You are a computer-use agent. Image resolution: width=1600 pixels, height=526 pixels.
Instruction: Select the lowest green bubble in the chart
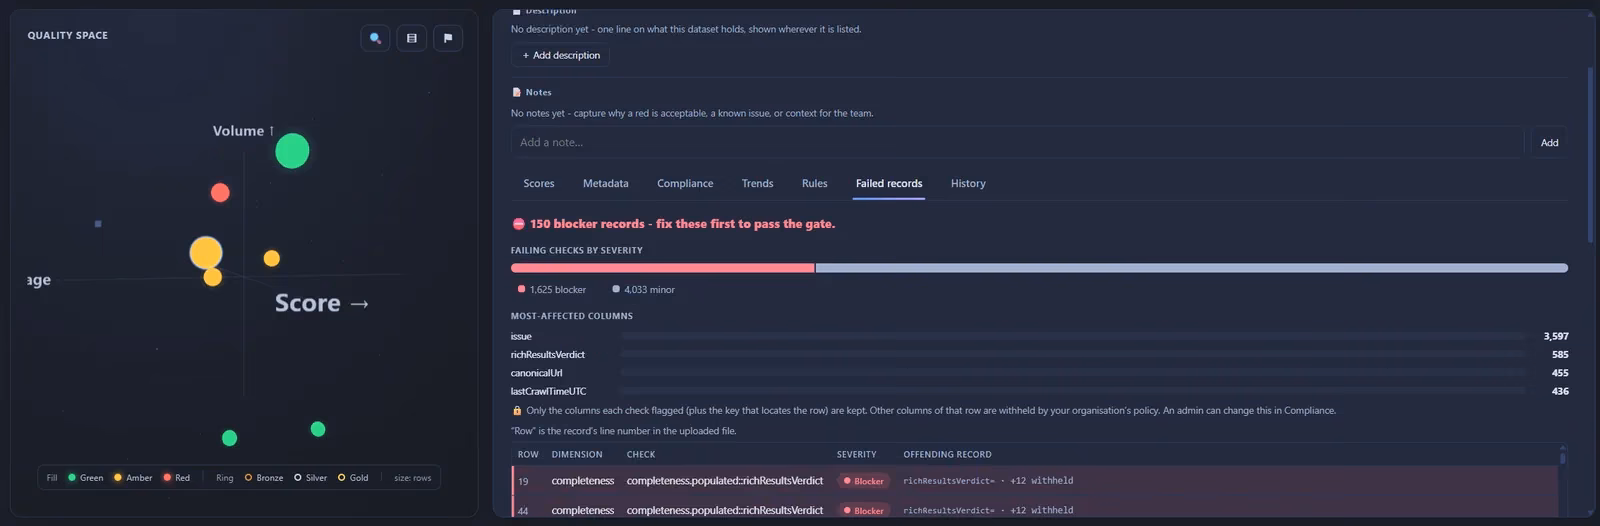tap(229, 438)
